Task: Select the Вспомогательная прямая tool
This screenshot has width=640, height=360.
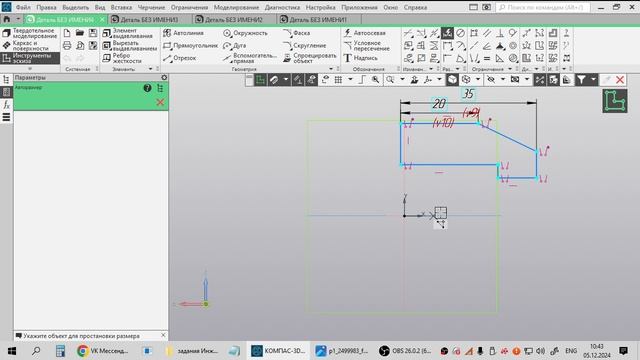Action: [x=250, y=58]
